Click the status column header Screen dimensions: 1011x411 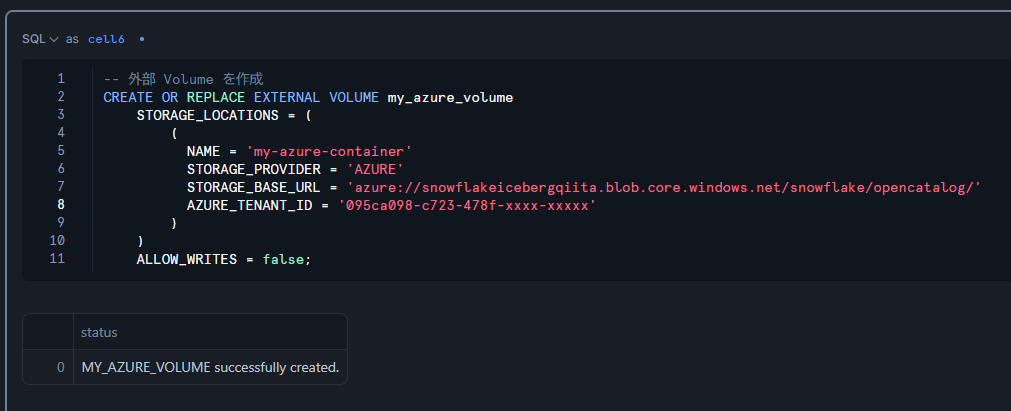click(210, 332)
